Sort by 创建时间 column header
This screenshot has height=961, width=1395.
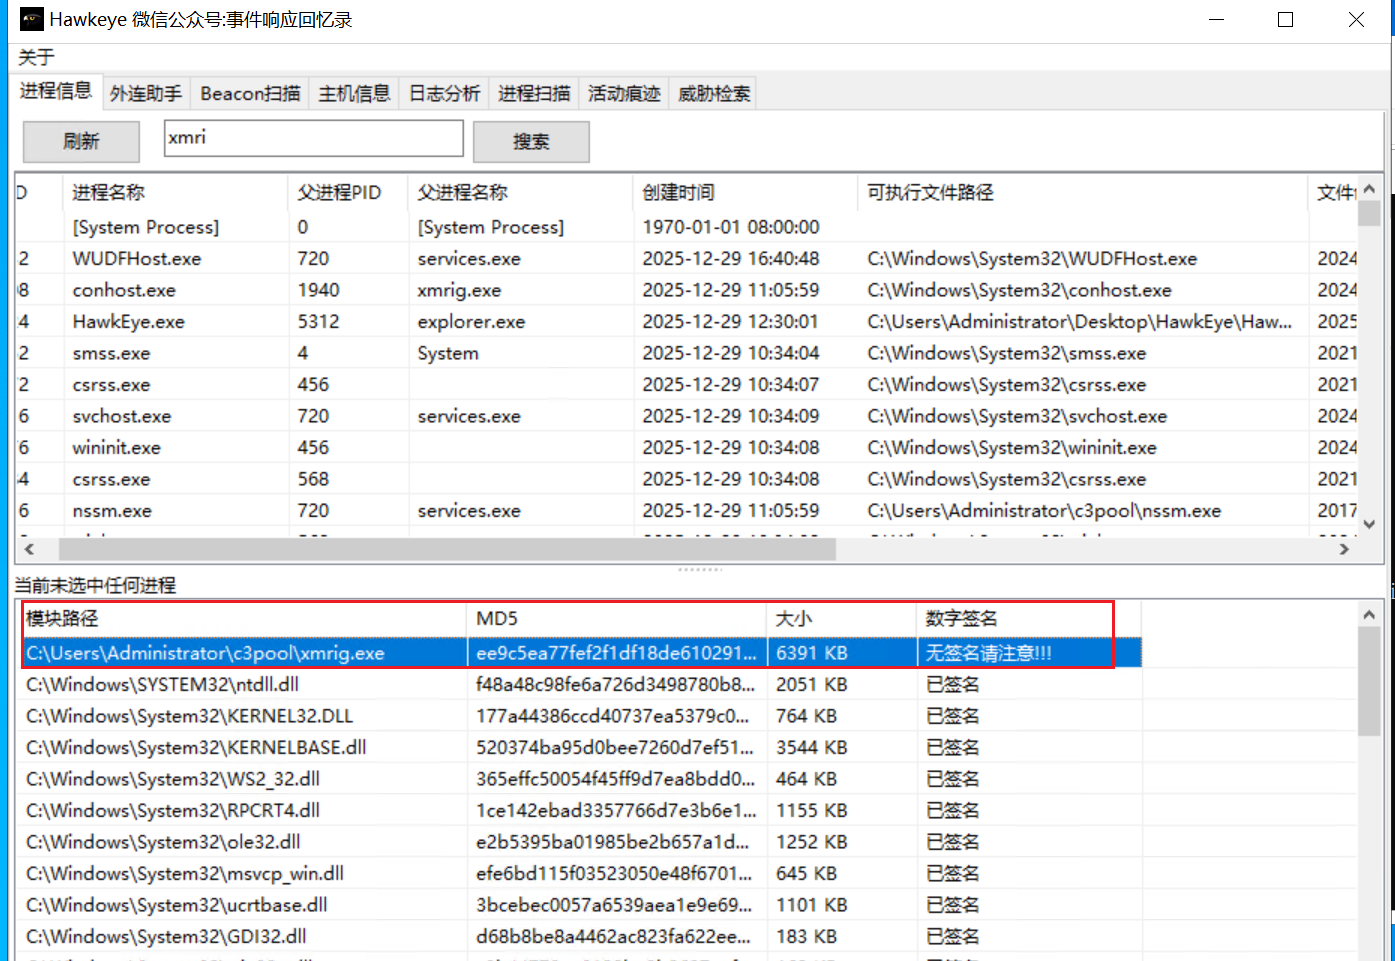tap(679, 192)
